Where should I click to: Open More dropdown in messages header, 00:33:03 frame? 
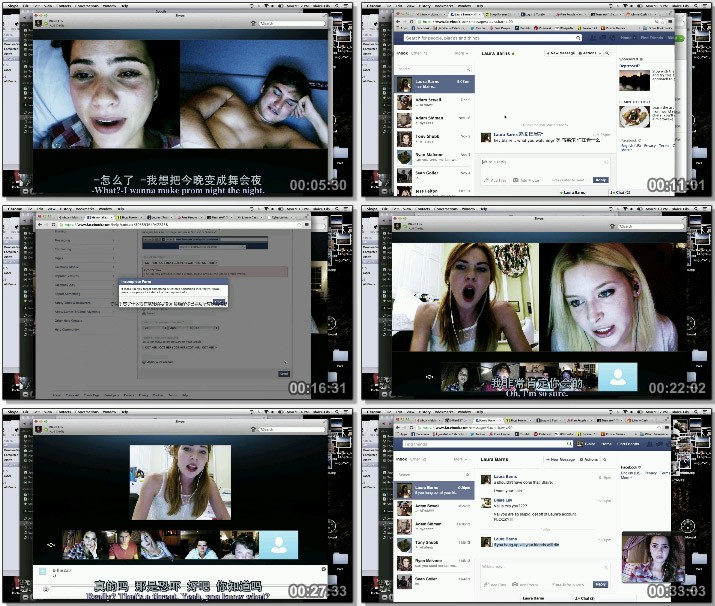[460, 459]
